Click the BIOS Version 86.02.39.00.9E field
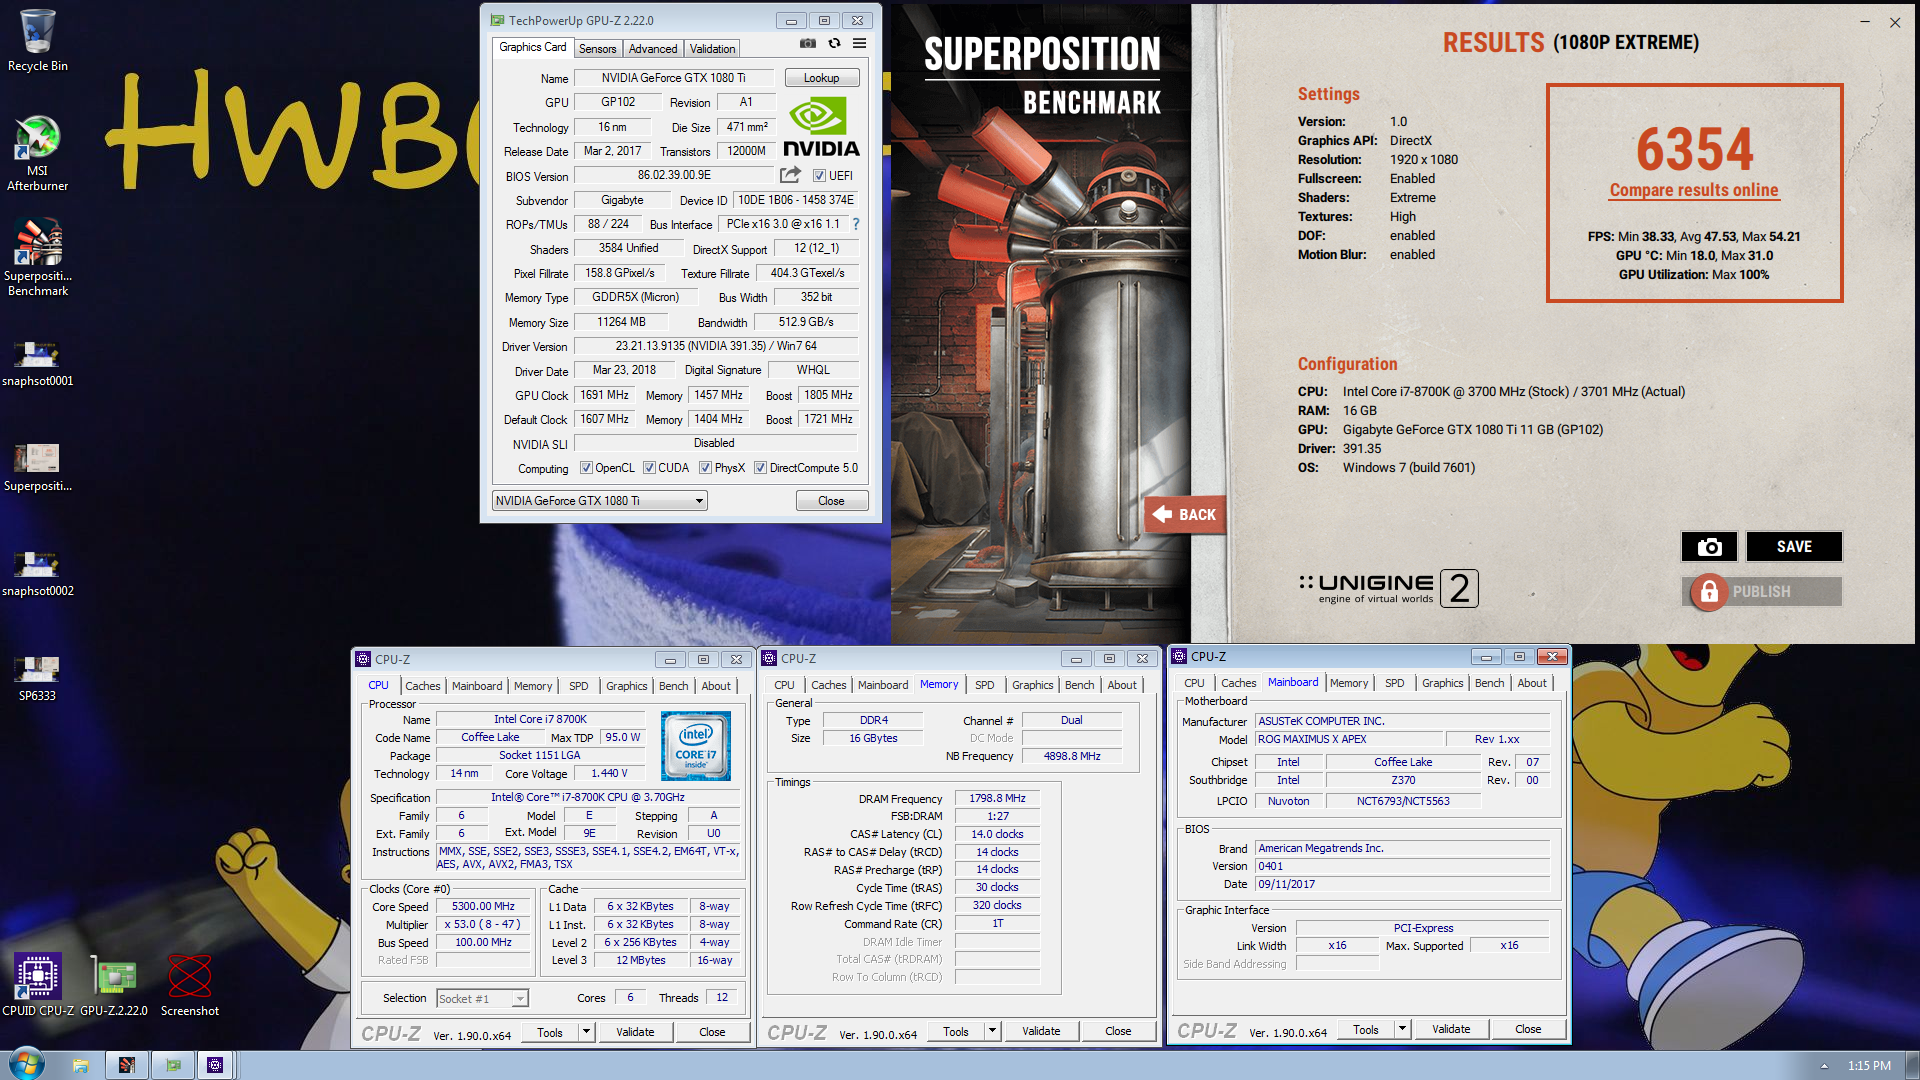1920x1080 pixels. point(674,175)
